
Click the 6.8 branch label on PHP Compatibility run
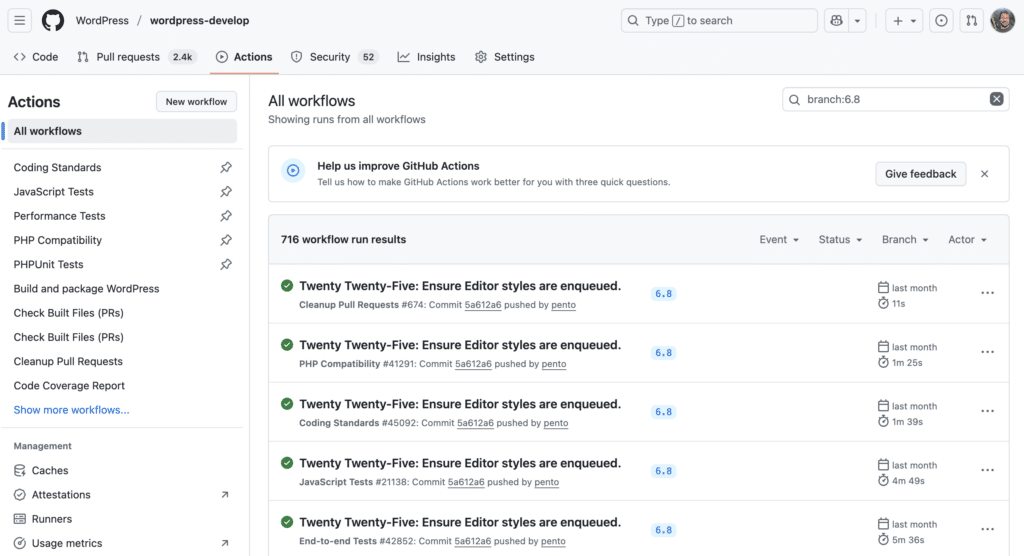664,353
